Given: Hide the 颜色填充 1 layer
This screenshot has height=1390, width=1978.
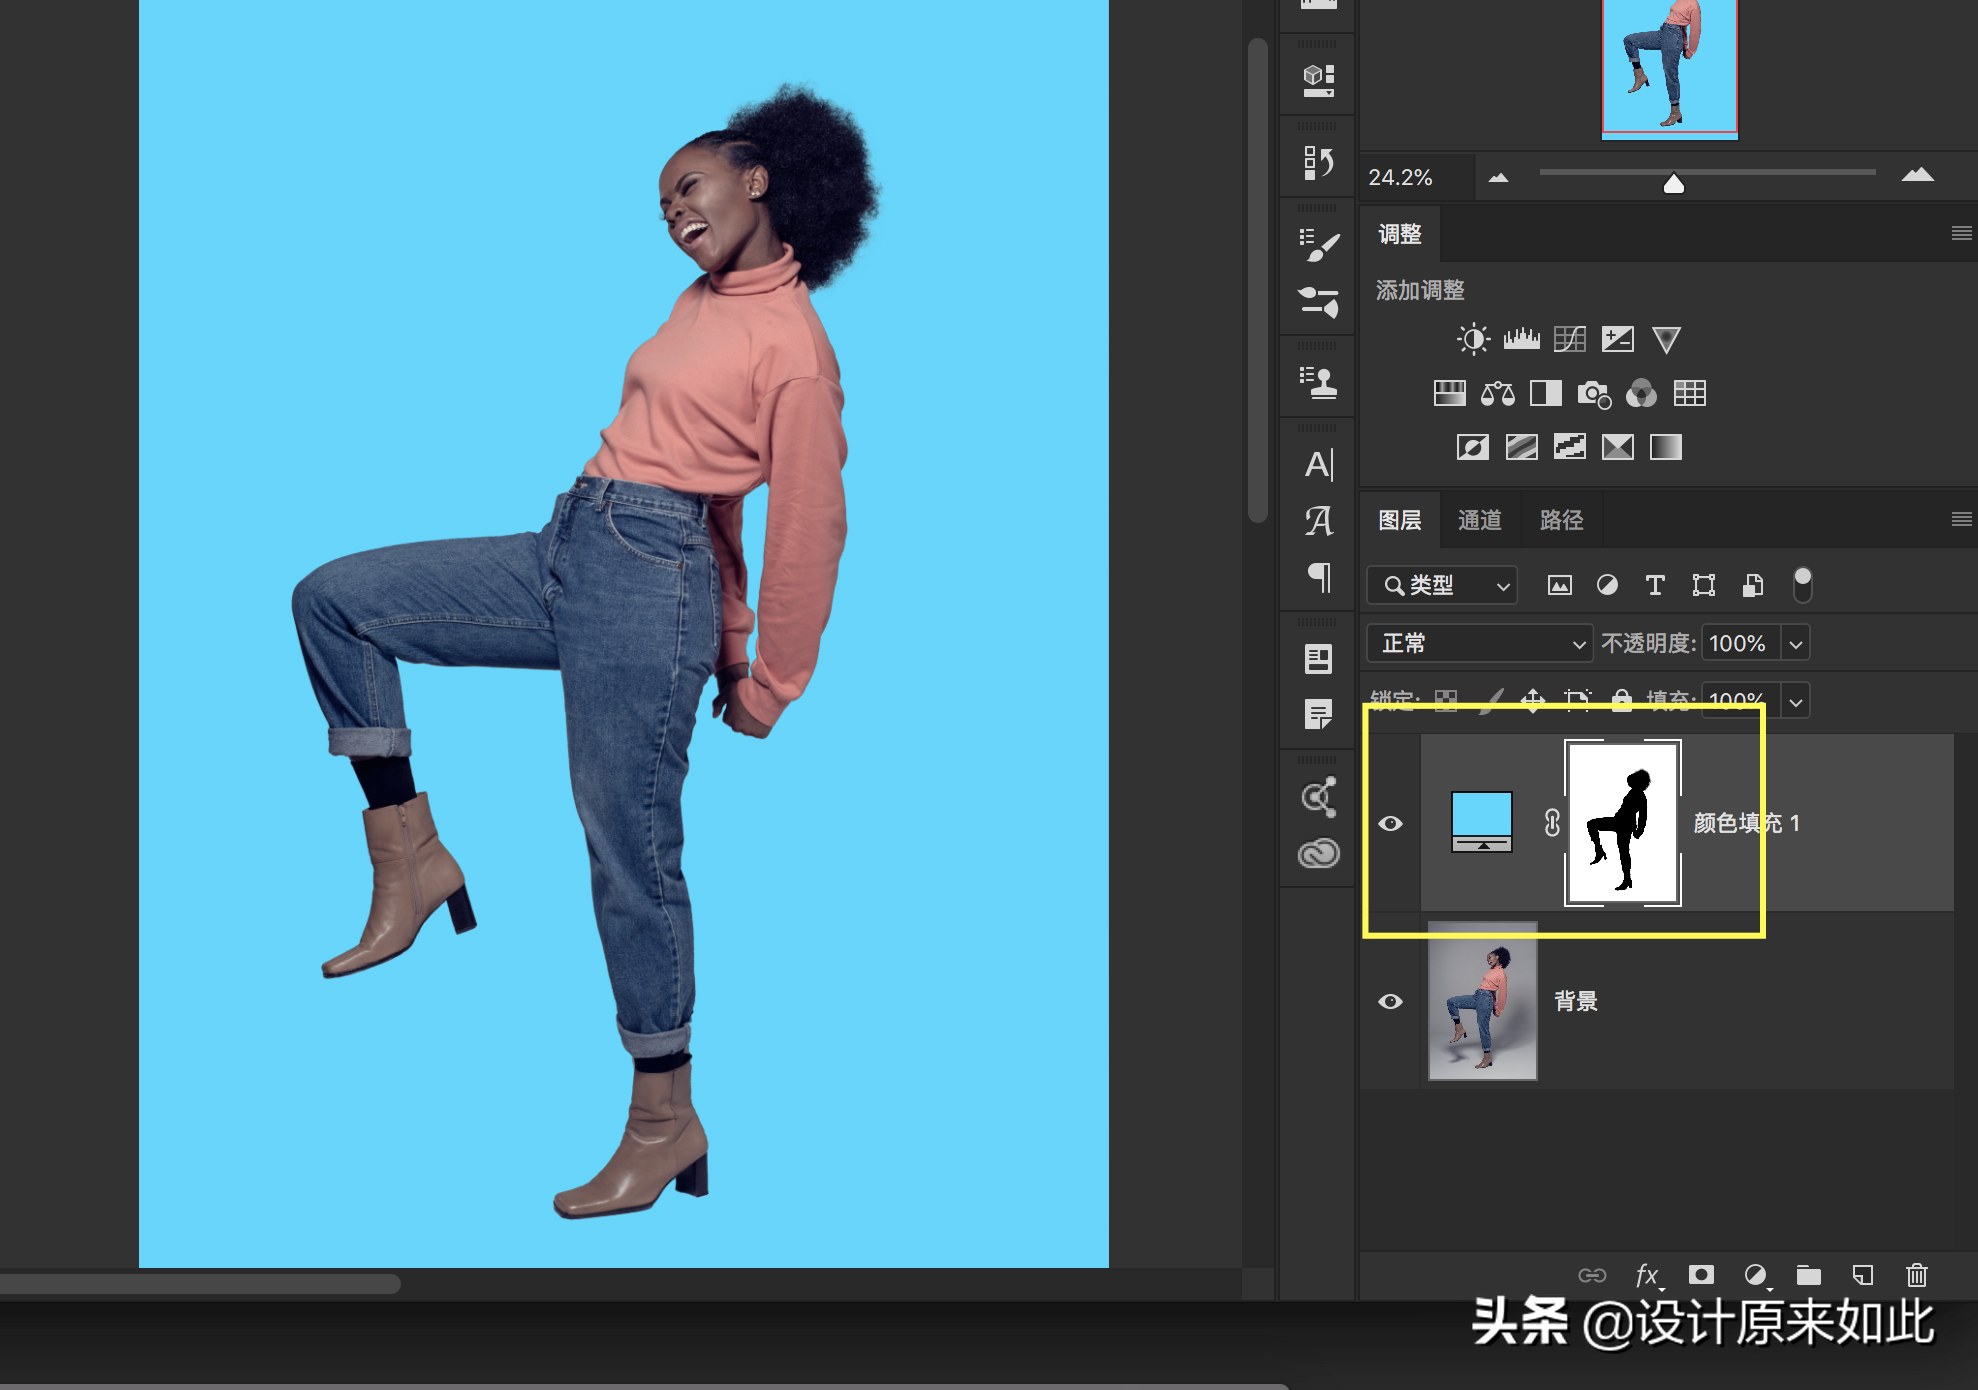Looking at the screenshot, I should pyautogui.click(x=1390, y=823).
